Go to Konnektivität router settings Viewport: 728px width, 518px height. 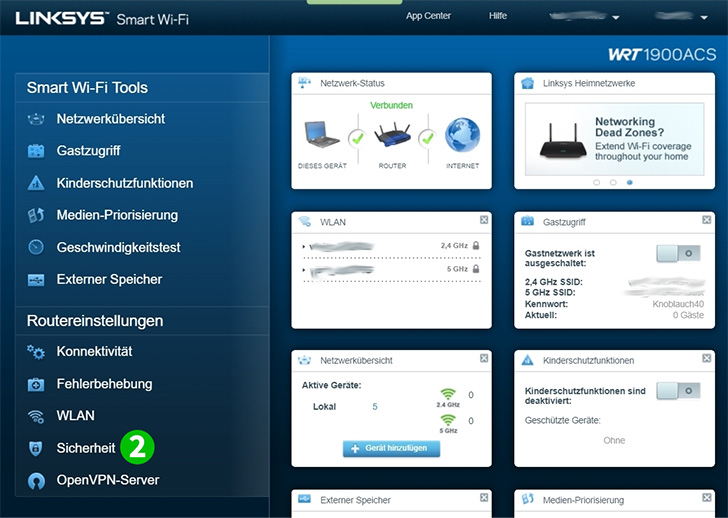click(94, 351)
